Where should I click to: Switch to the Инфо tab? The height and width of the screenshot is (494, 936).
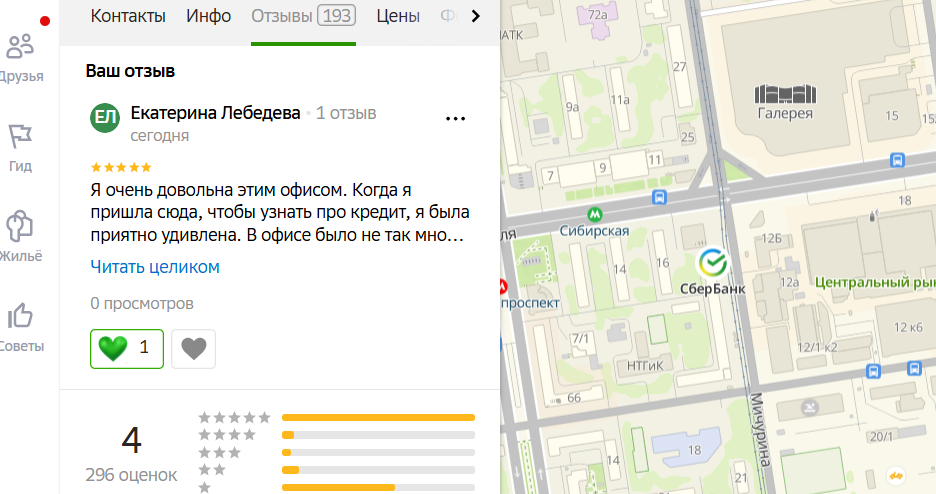208,16
